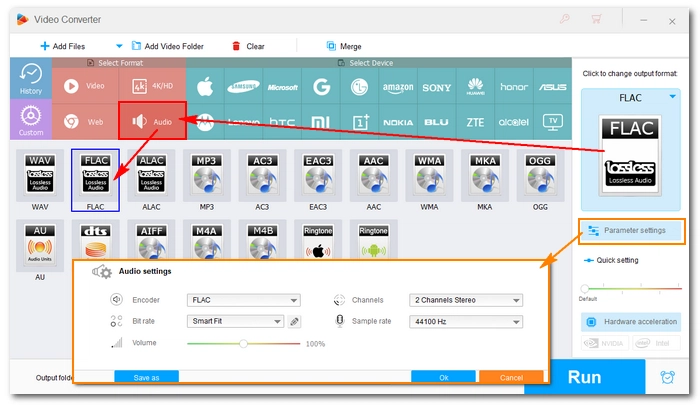Select the Apple Ringtone format
Viewport: 700px width, 405px height.
(318, 240)
